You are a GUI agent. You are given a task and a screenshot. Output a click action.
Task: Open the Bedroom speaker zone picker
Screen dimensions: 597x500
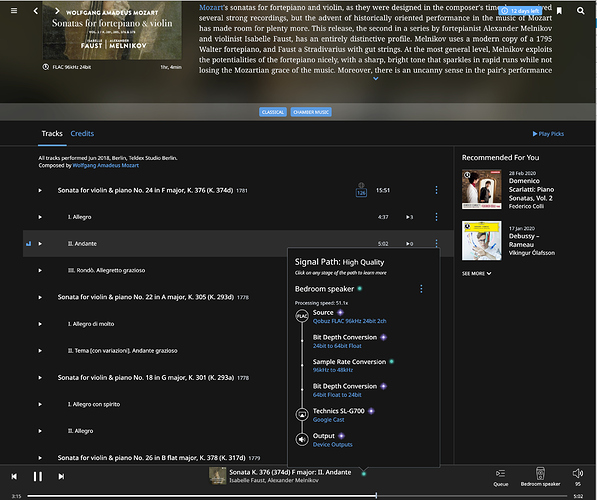[540, 477]
